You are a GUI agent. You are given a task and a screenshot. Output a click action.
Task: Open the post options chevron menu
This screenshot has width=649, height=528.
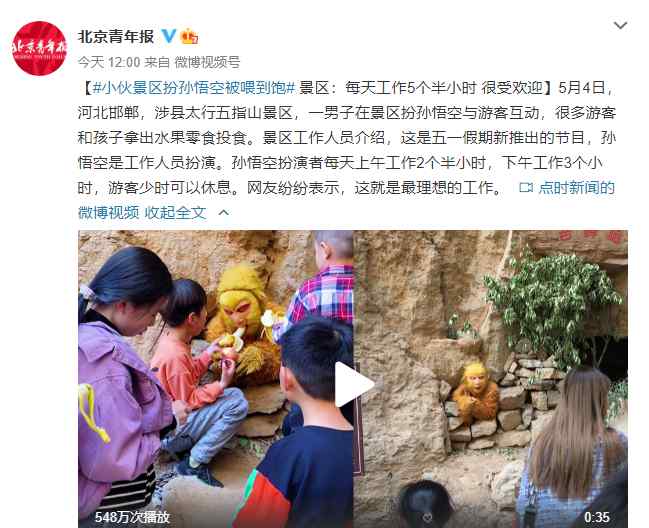(620, 26)
